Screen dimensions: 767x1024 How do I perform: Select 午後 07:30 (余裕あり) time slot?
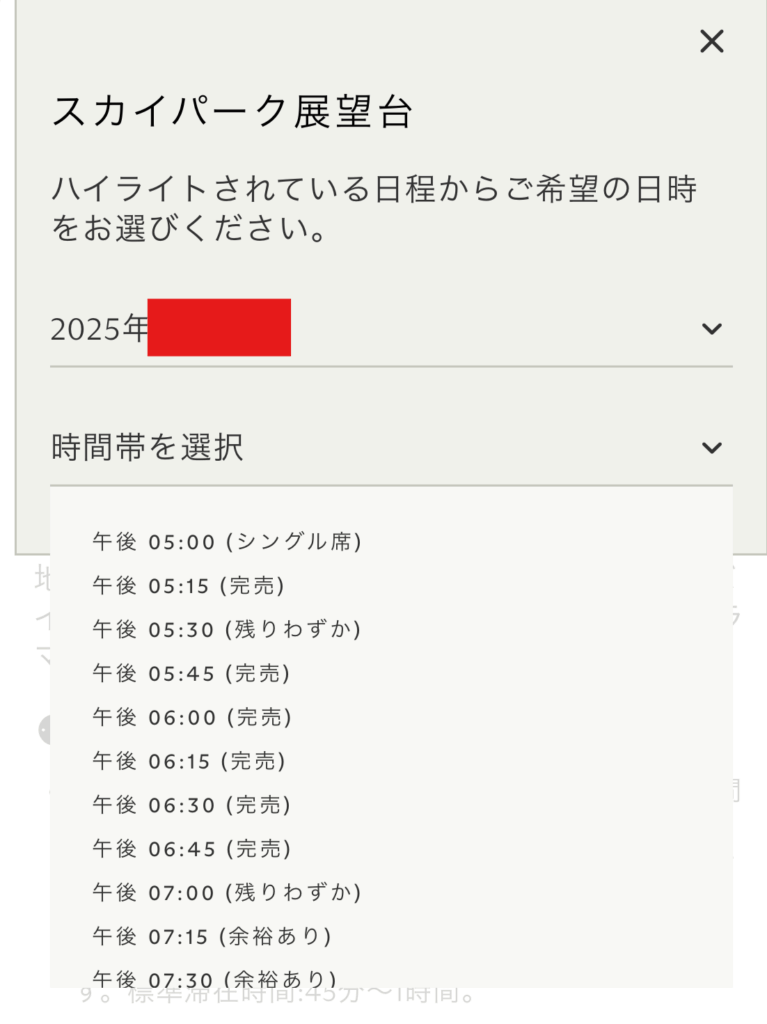tap(214, 979)
